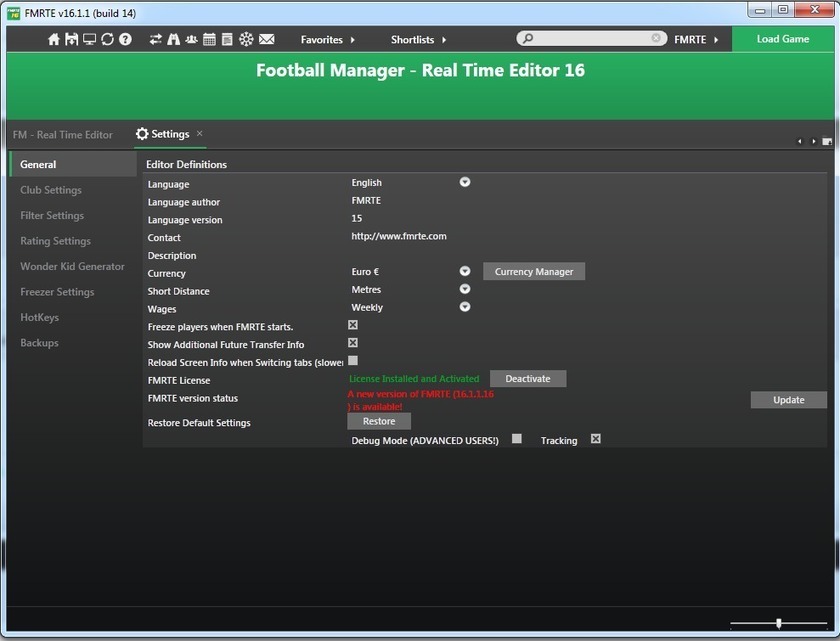The width and height of the screenshot is (840, 641).
Task: Toggle Freeze players when FMRTE starts checkbox
Action: pos(353,325)
